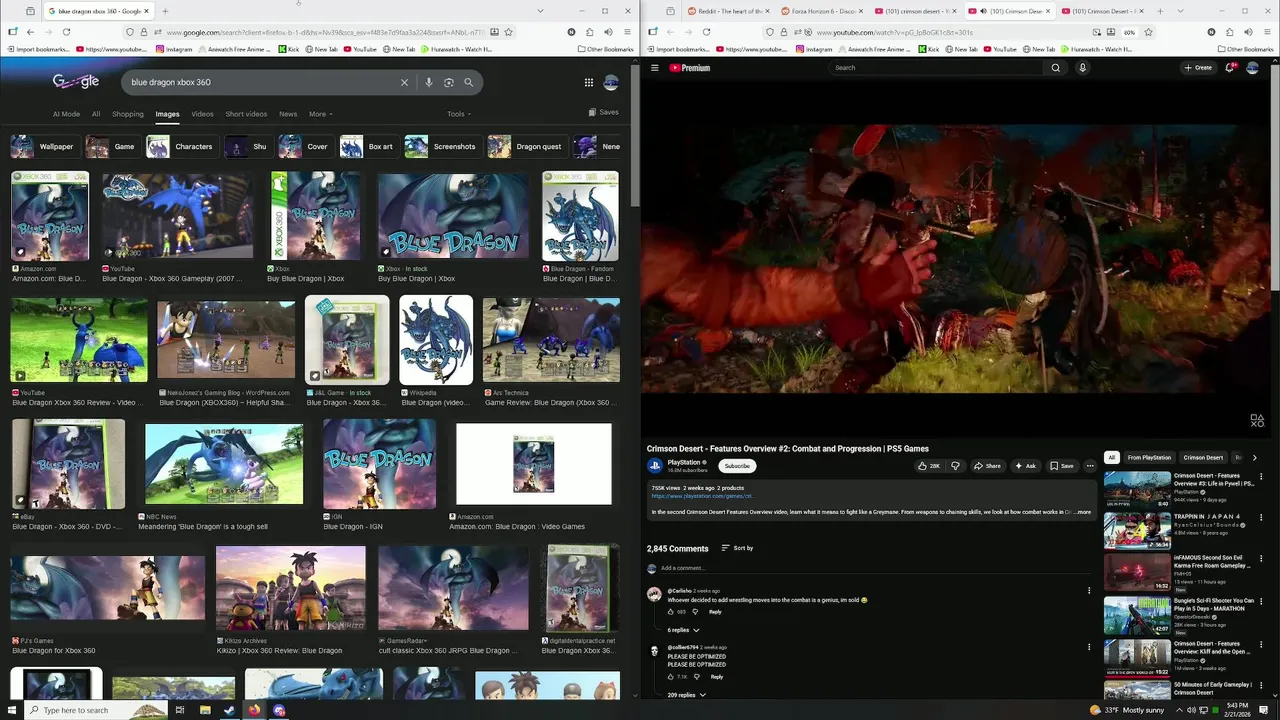
Task: Filter images by Characters chip
Action: point(181,147)
